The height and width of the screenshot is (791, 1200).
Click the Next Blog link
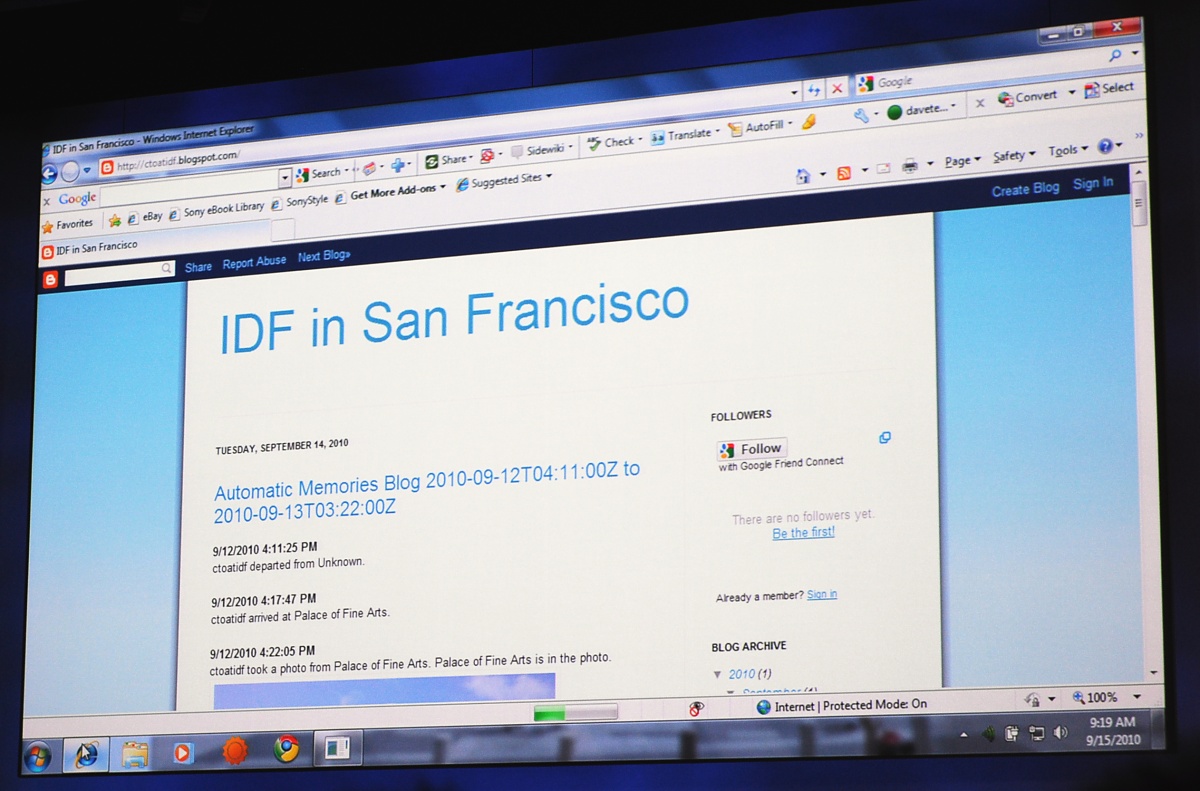click(x=324, y=257)
